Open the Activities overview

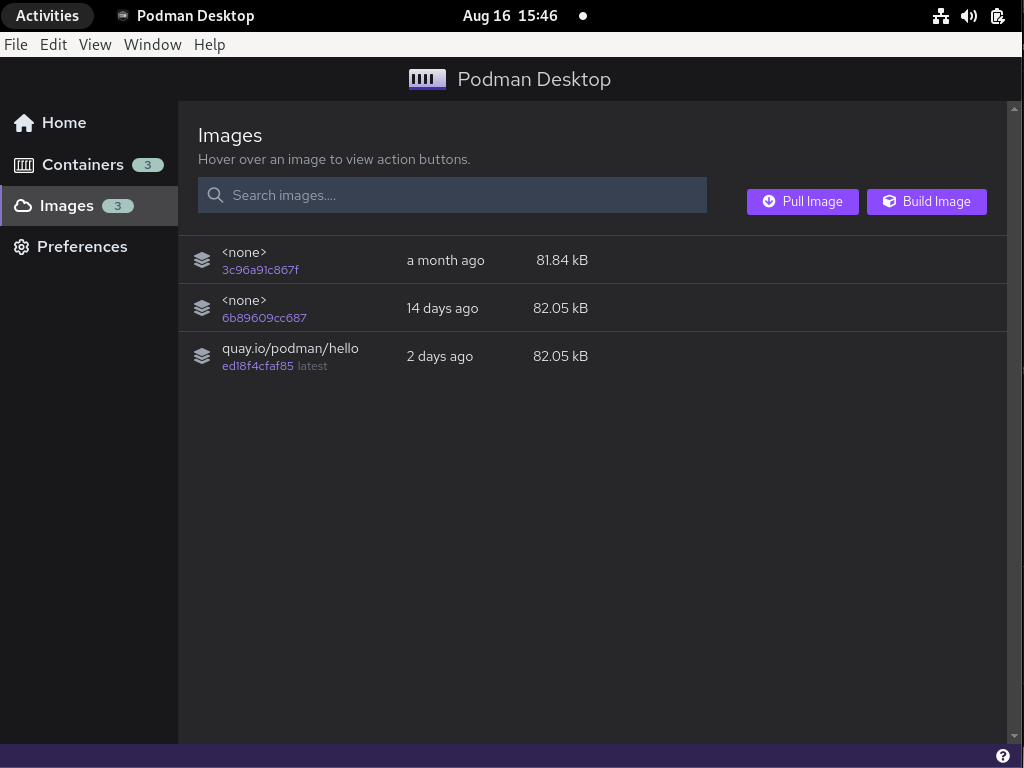pos(47,16)
